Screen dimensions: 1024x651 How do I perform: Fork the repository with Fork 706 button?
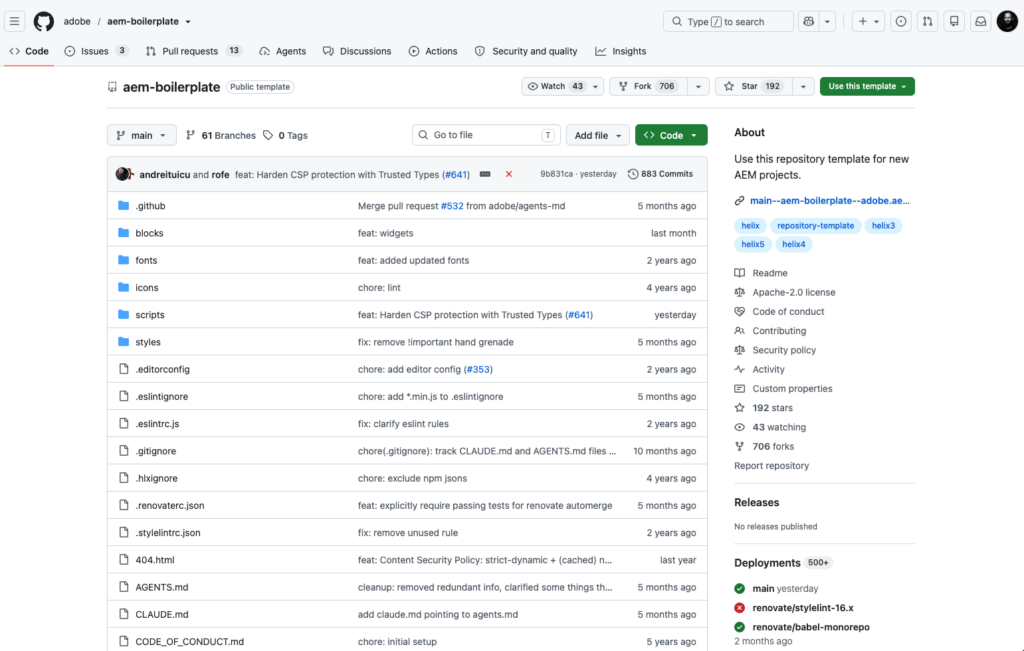(x=648, y=86)
